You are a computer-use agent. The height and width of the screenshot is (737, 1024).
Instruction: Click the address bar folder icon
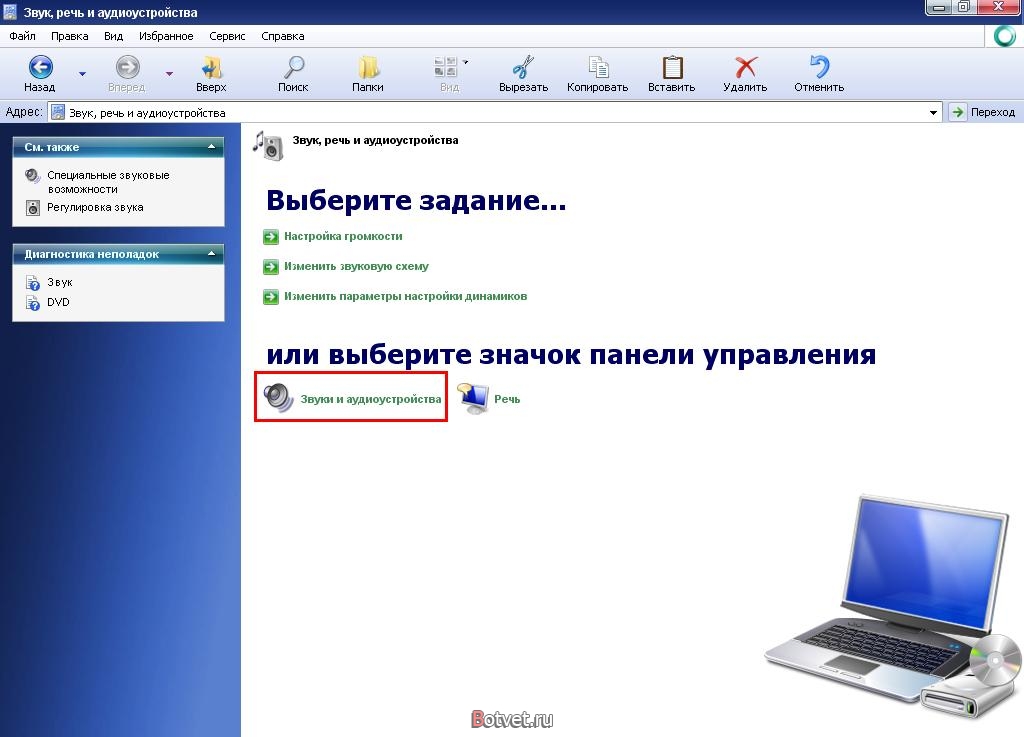[x=58, y=112]
